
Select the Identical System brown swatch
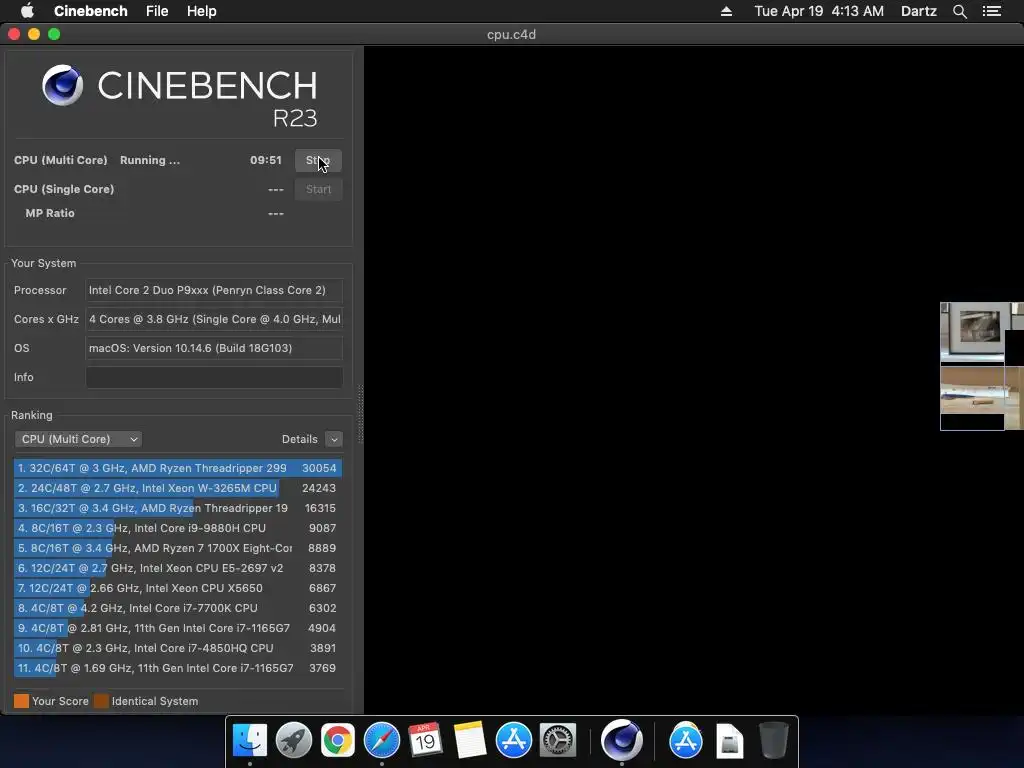pos(101,701)
